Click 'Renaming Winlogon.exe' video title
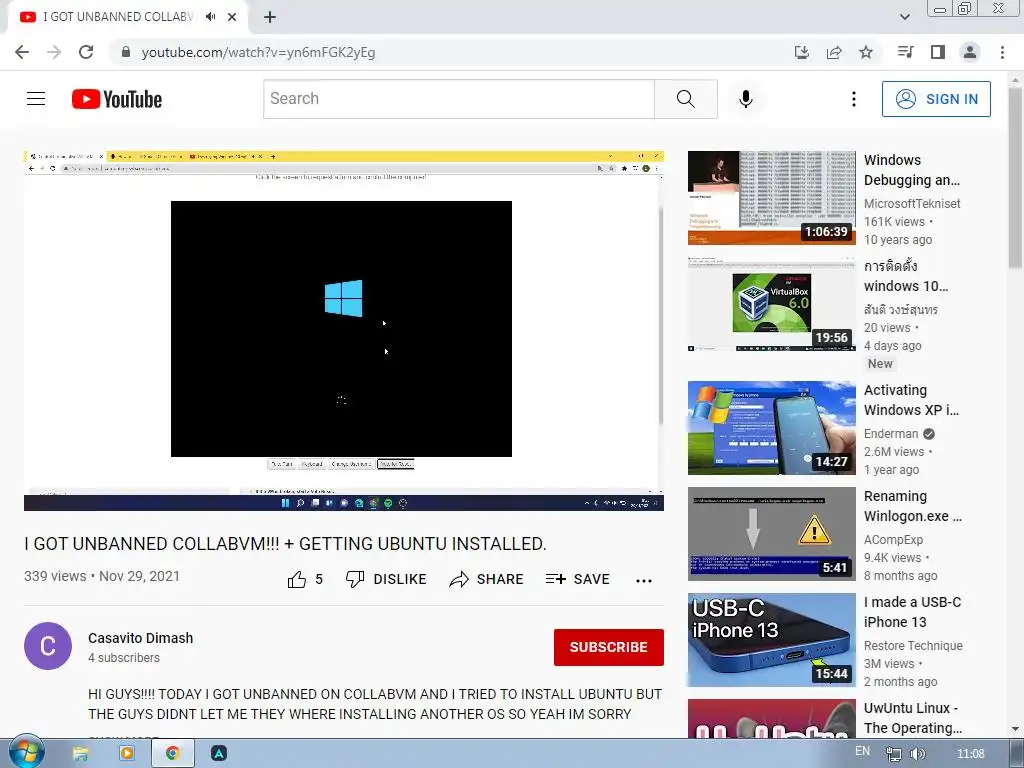Screen dimensions: 1024x768 [x=912, y=506]
